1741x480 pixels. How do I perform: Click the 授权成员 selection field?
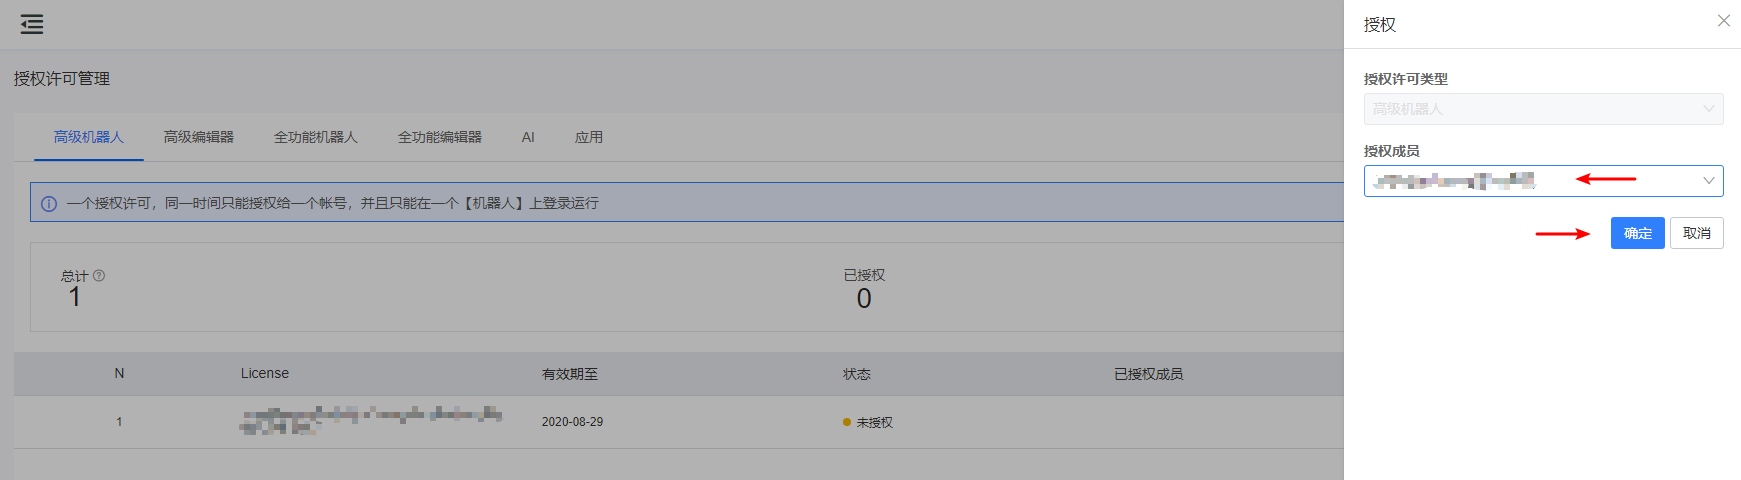coord(1543,181)
